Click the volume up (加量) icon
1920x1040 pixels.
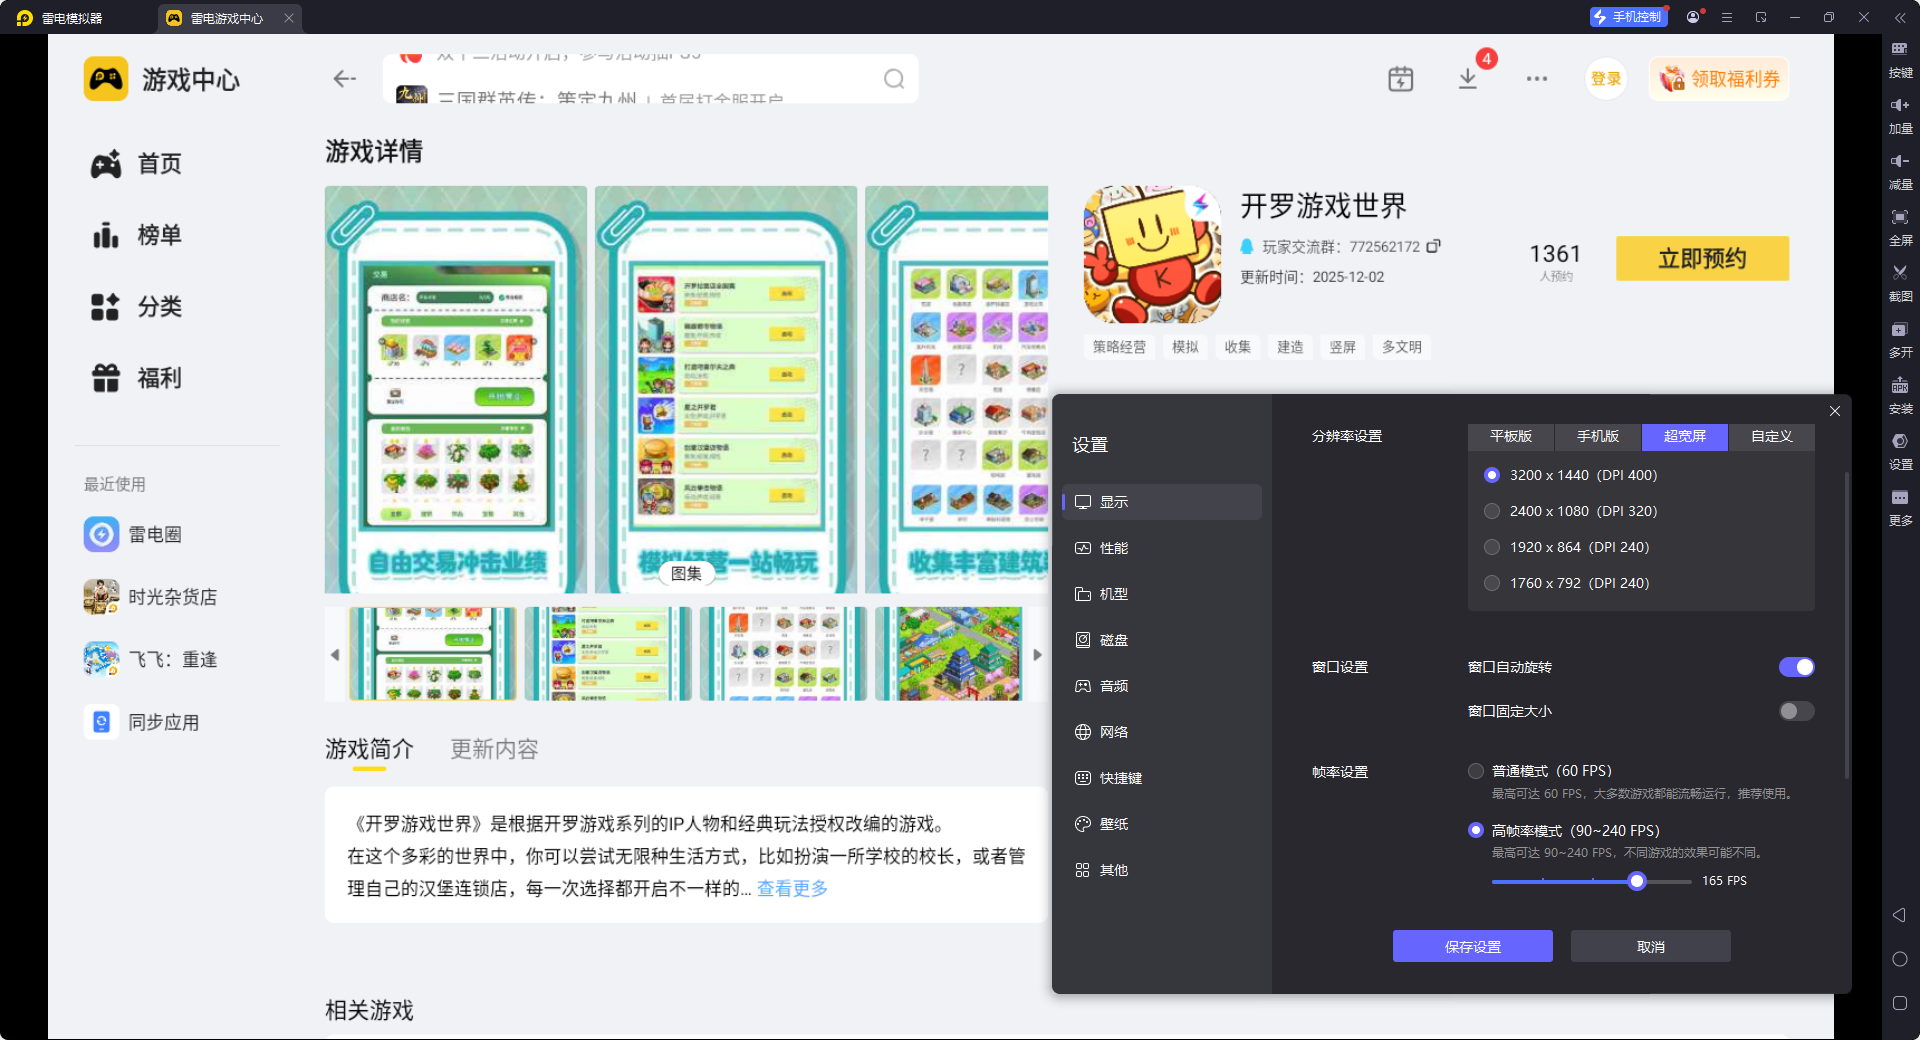pos(1899,106)
